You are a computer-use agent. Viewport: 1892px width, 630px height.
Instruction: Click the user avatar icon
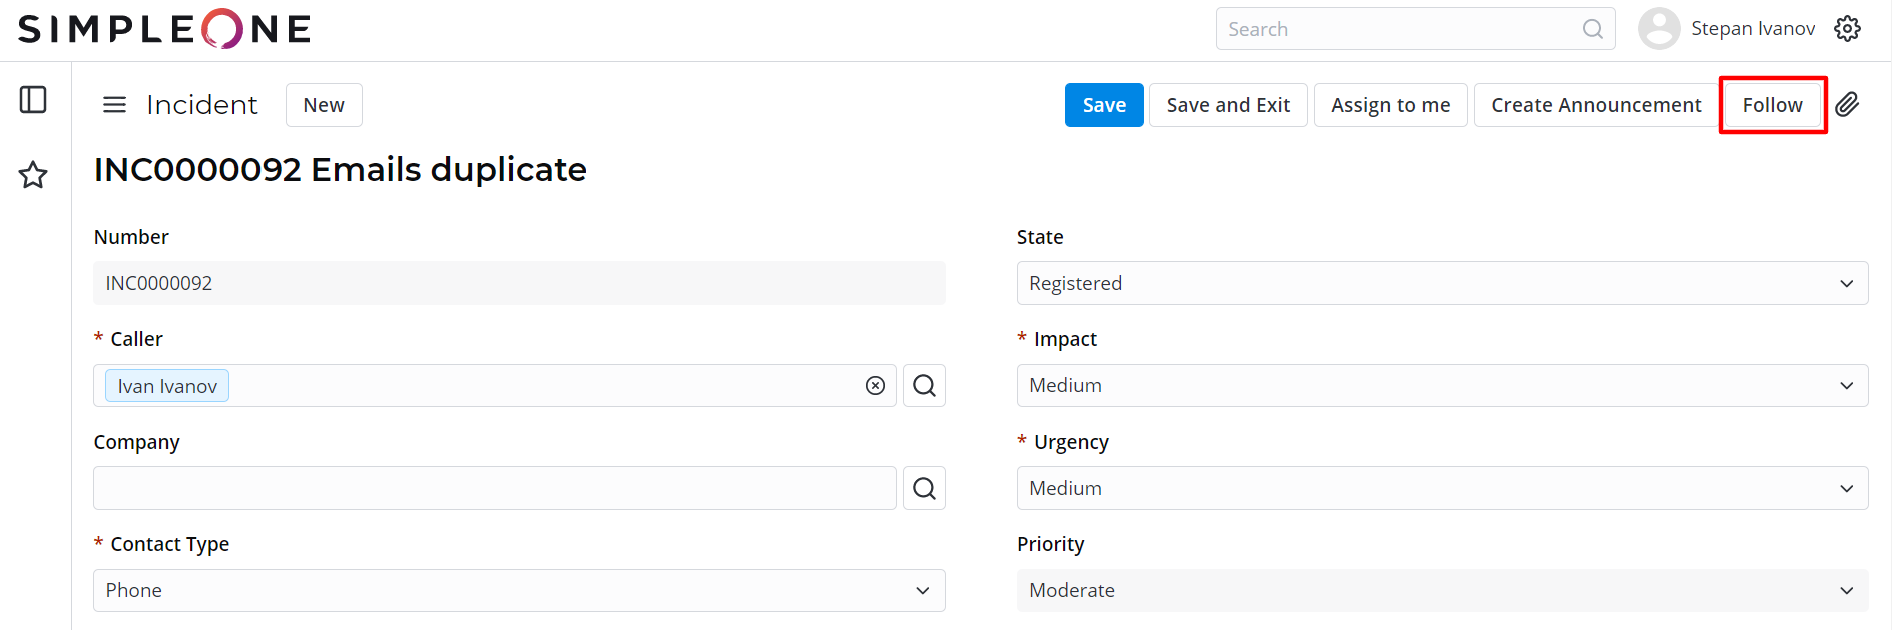[1658, 29]
